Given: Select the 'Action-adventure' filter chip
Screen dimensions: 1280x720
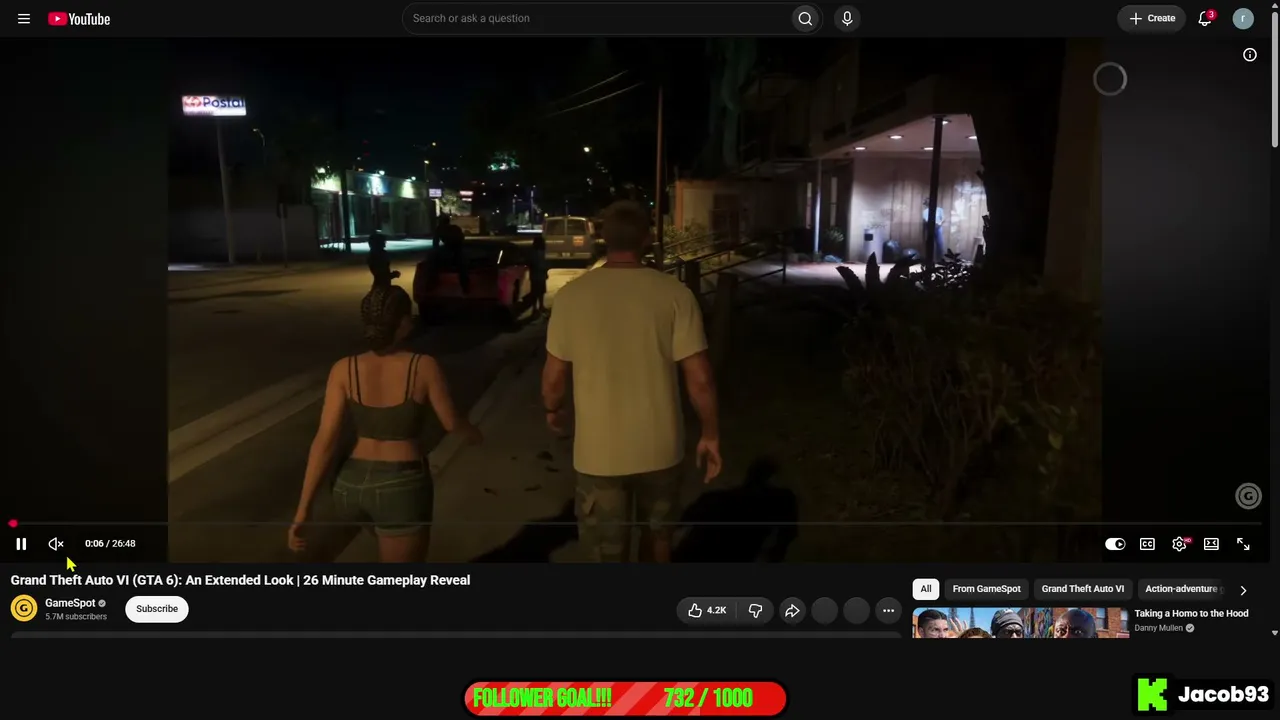Looking at the screenshot, I should tap(1181, 589).
